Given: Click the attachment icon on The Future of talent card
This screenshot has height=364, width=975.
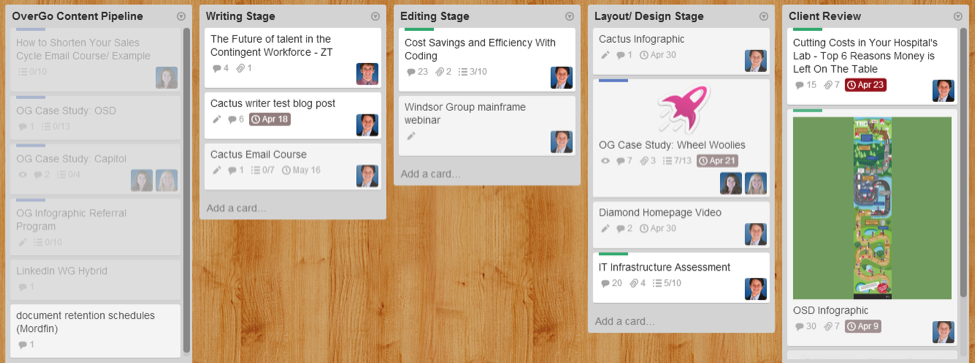Looking at the screenshot, I should tap(241, 68).
